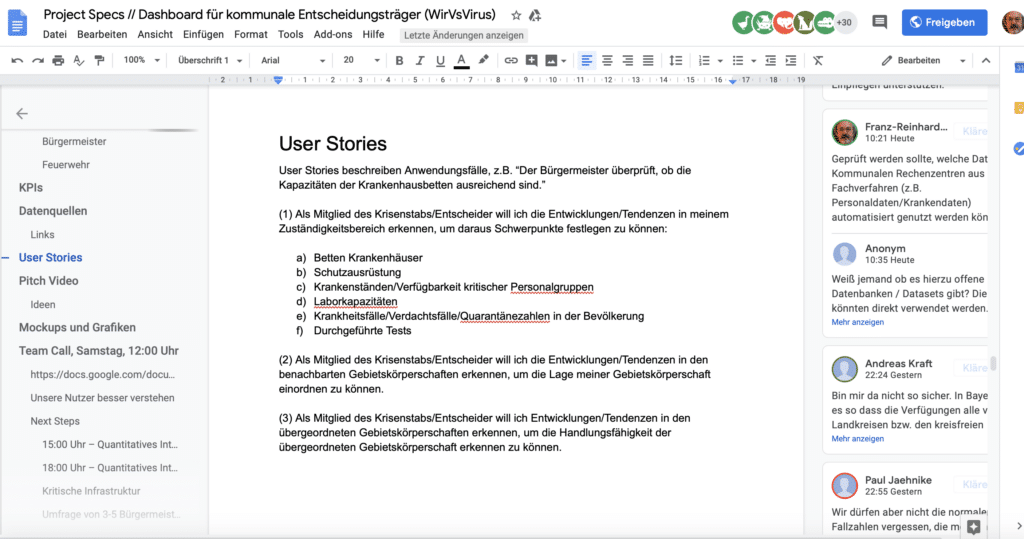This screenshot has width=1024, height=539.
Task: Collapse the toolbar with the up chevron
Action: pos(985,61)
